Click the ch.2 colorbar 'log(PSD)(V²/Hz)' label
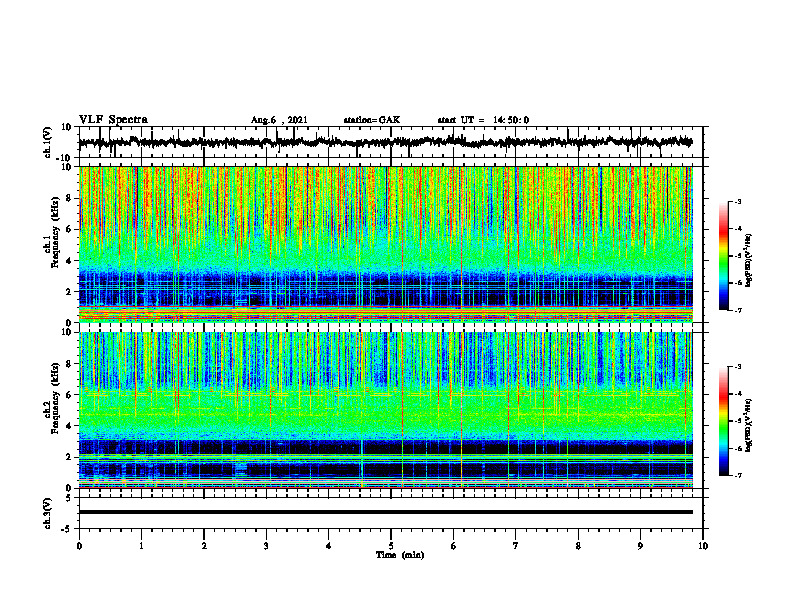 click(x=749, y=426)
